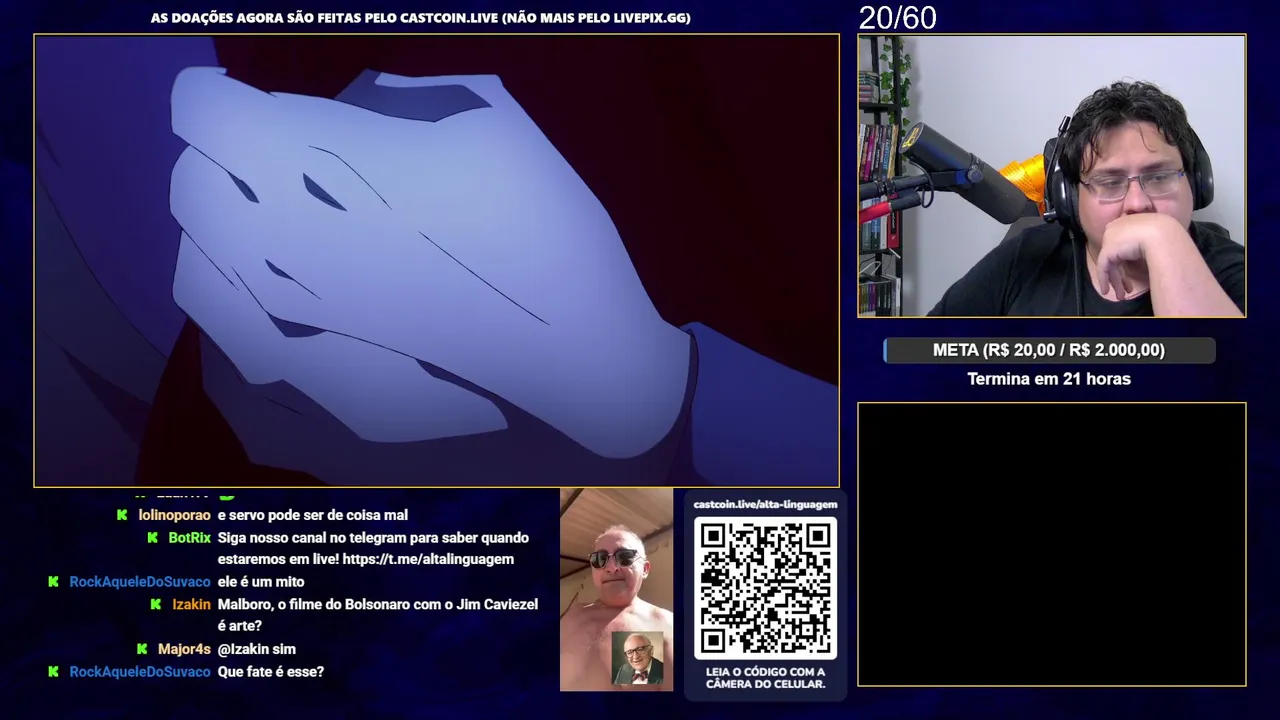Click Kick badge beside lolinoporao
The image size is (1280, 720).
[122, 515]
